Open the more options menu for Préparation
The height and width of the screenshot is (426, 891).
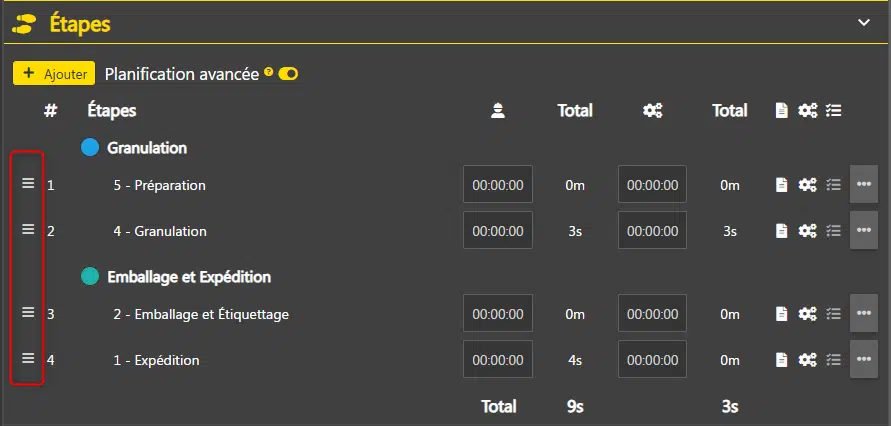pyautogui.click(x=864, y=185)
